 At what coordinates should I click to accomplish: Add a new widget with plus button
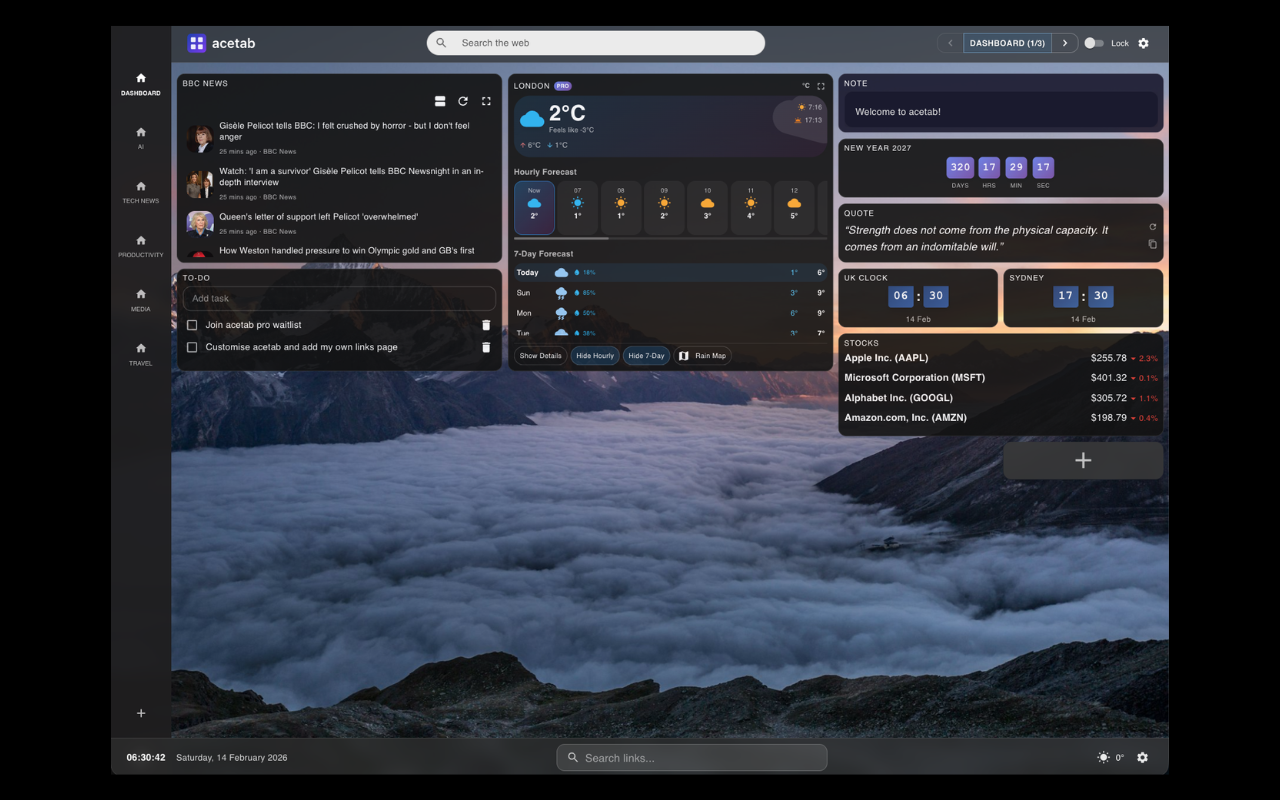tap(1083, 460)
